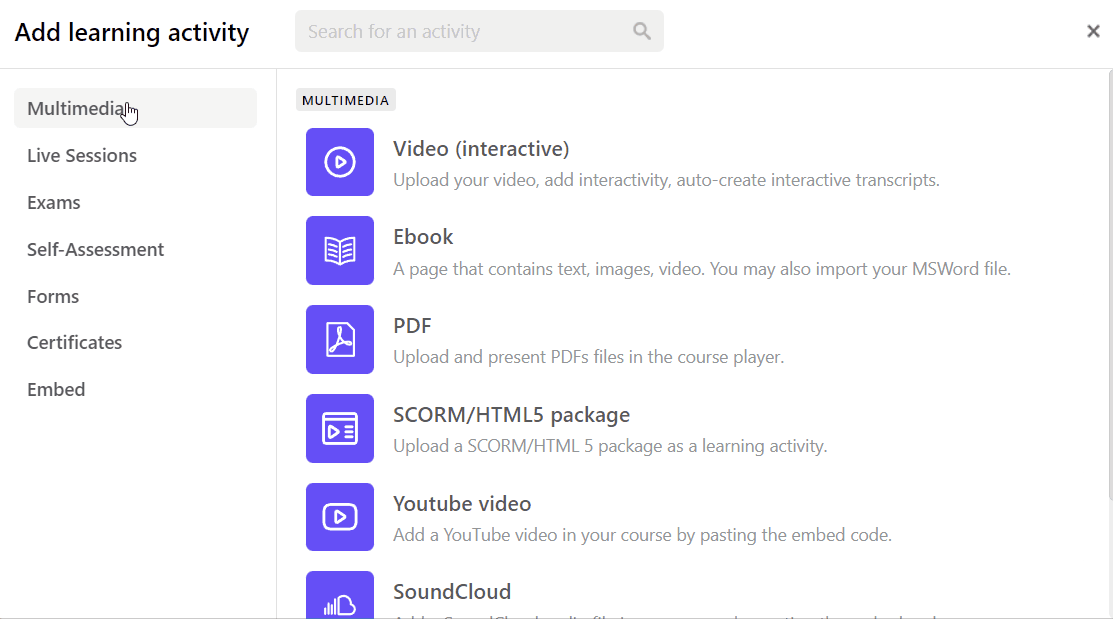Switch to the Live Sessions category
This screenshot has width=1113, height=619.
tap(81, 155)
